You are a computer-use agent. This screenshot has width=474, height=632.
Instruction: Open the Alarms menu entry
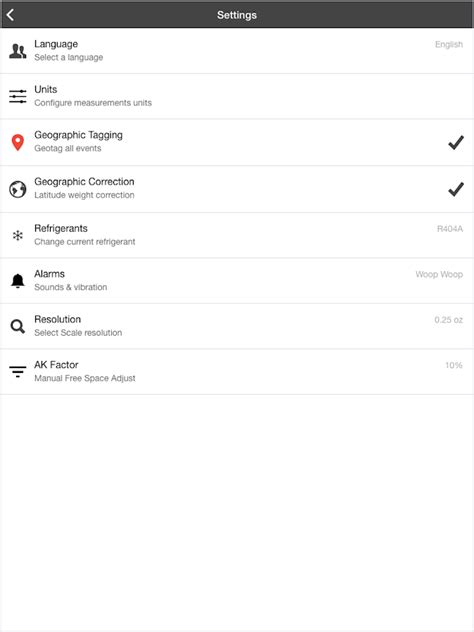coord(237,281)
